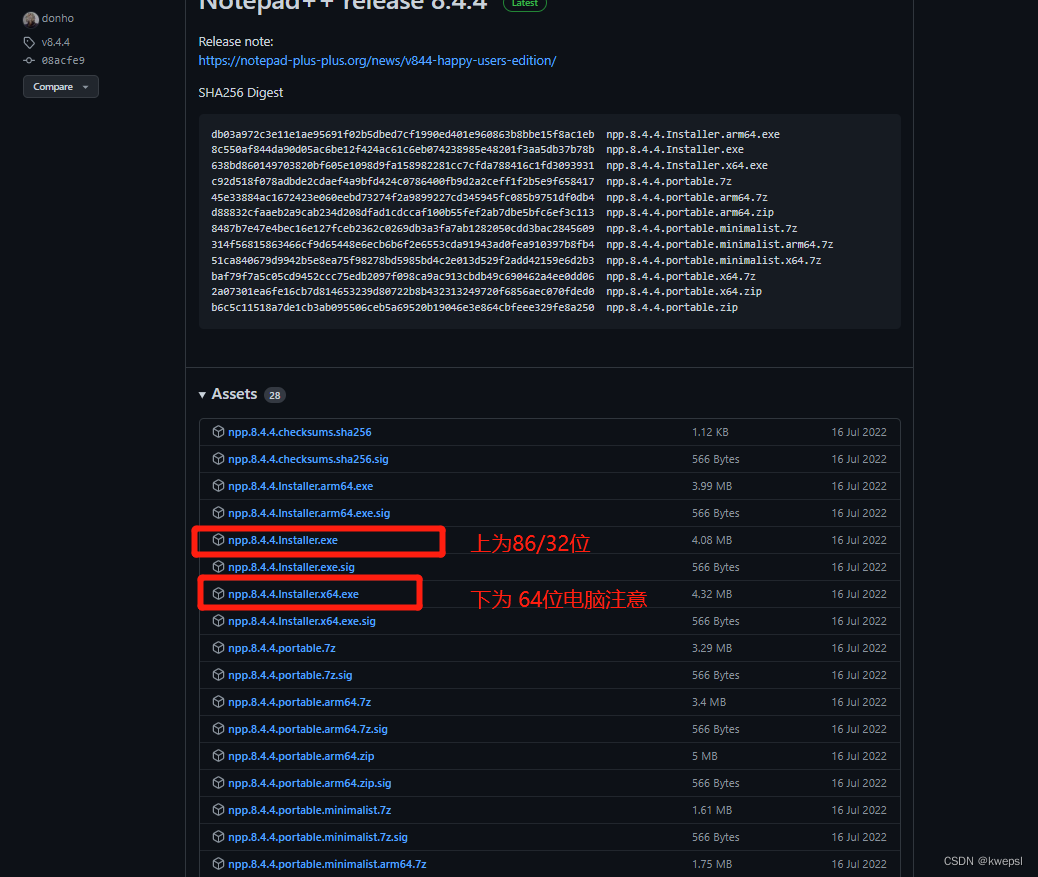The height and width of the screenshot is (877, 1038).
Task: Click the tag icon next to v8.4.4
Action: (29, 42)
